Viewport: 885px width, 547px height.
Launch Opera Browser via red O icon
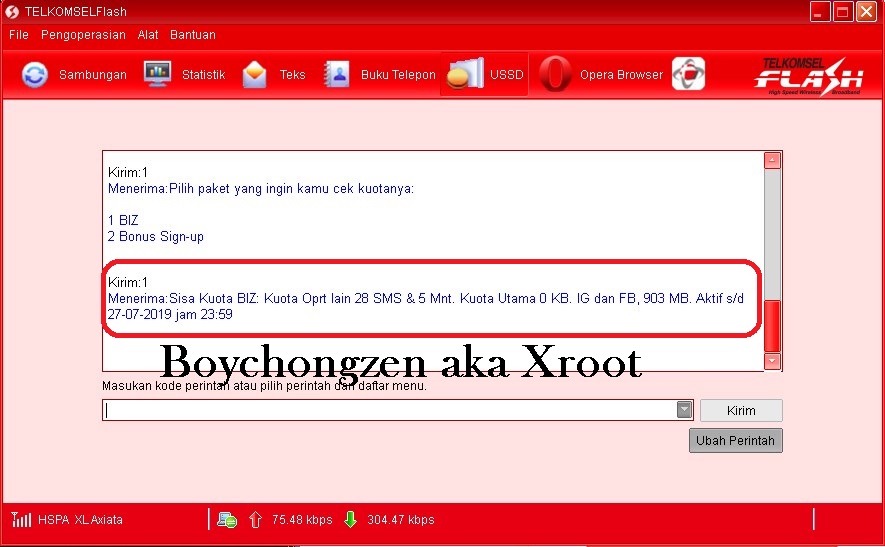pos(555,74)
